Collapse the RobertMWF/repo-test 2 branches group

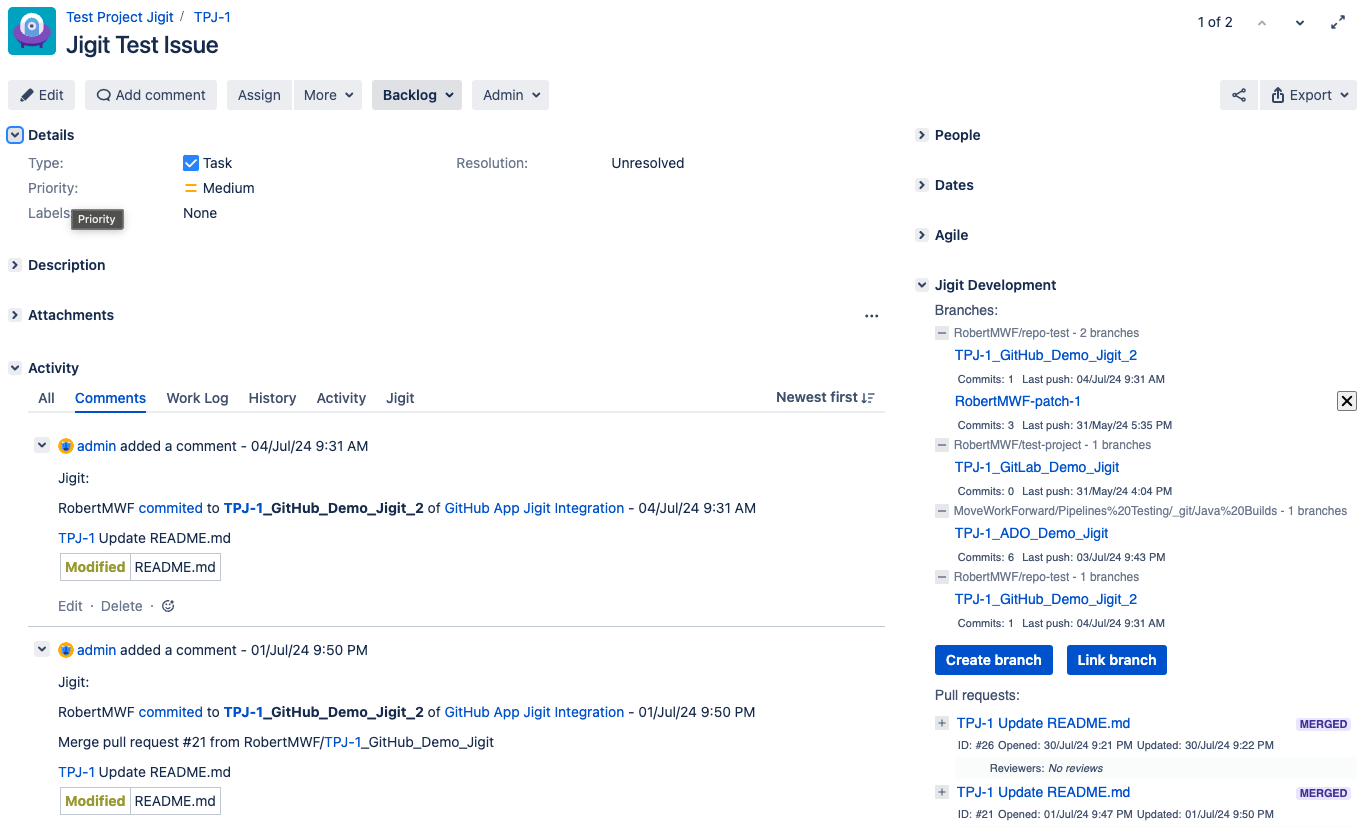click(942, 333)
